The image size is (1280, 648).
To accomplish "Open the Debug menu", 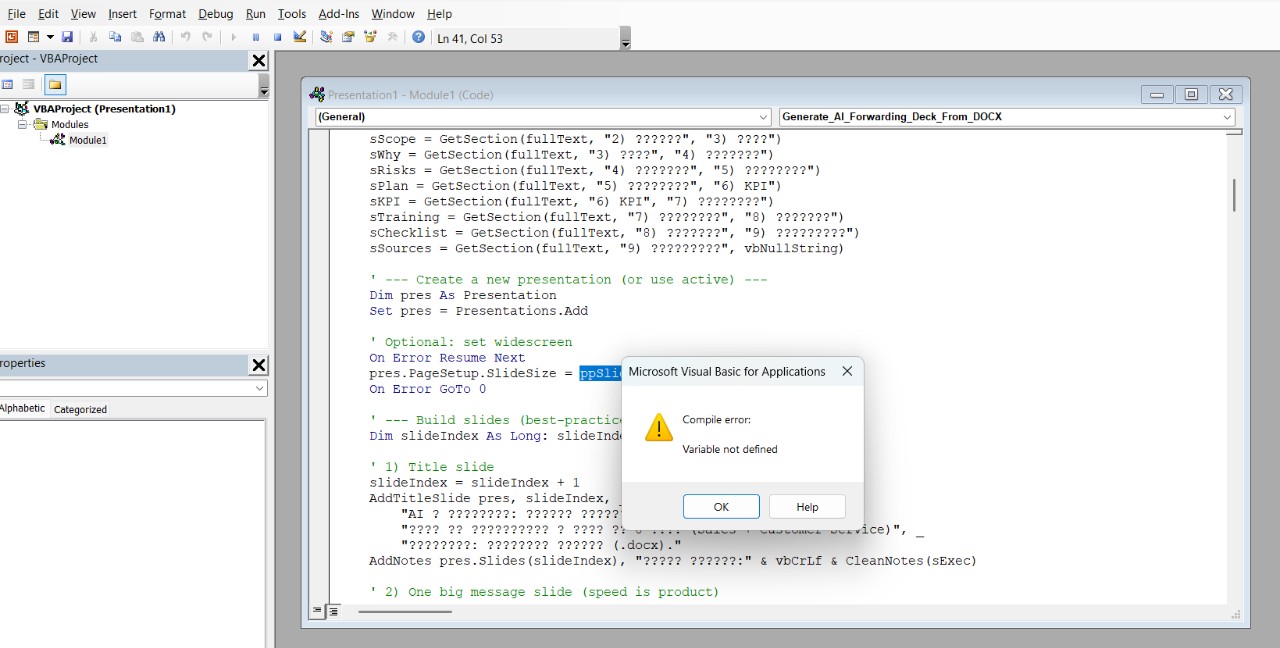I will pos(215,14).
